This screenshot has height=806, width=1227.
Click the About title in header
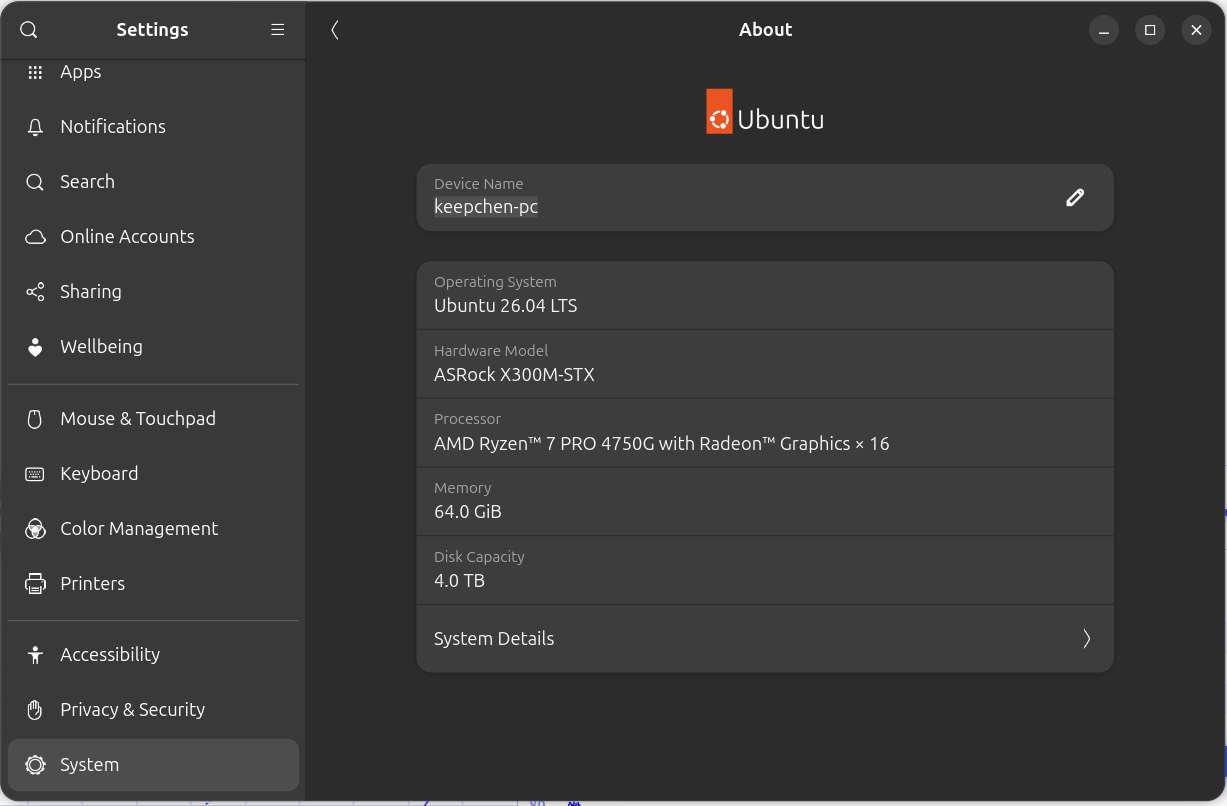[x=766, y=30]
